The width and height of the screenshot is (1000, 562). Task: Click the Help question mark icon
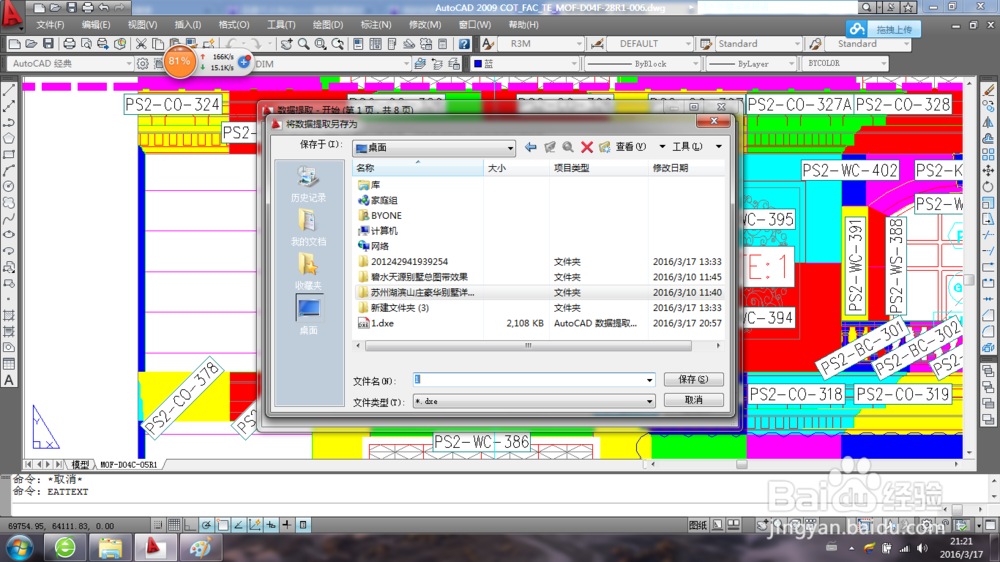(x=464, y=44)
